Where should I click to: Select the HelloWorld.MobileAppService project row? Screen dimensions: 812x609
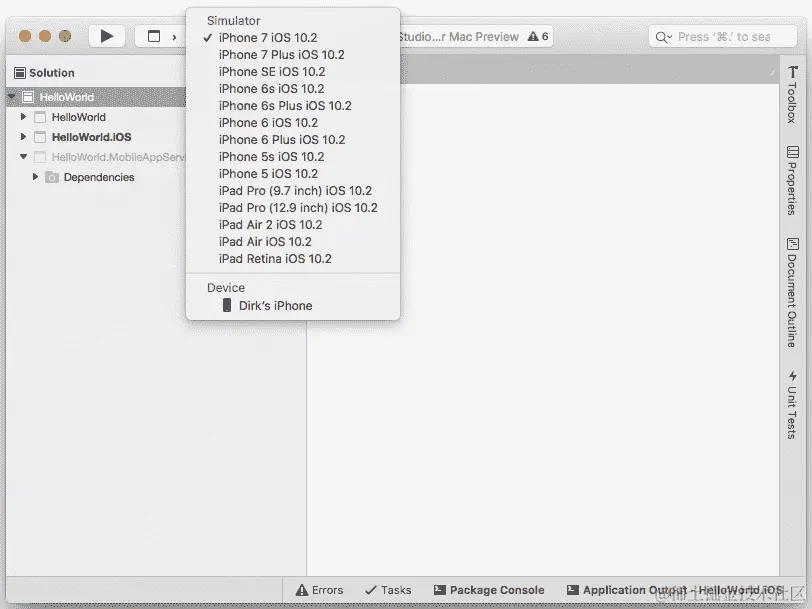[x=96, y=157]
